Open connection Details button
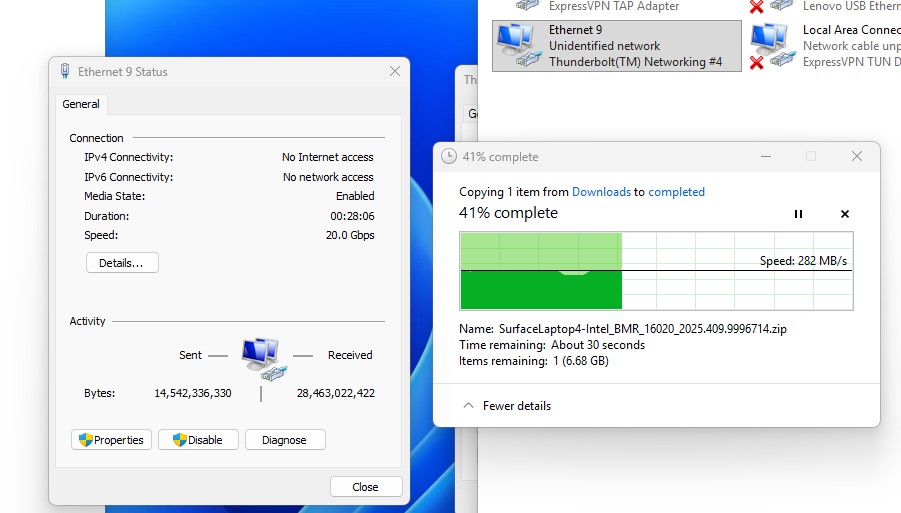This screenshot has width=901, height=513. [x=122, y=263]
